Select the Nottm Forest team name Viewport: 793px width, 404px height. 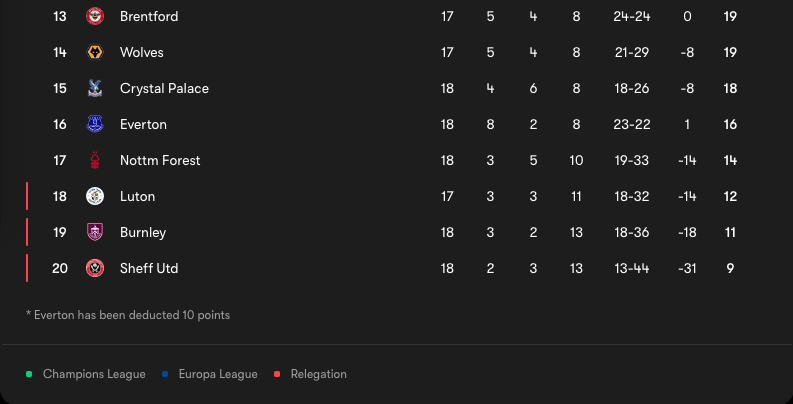(160, 160)
